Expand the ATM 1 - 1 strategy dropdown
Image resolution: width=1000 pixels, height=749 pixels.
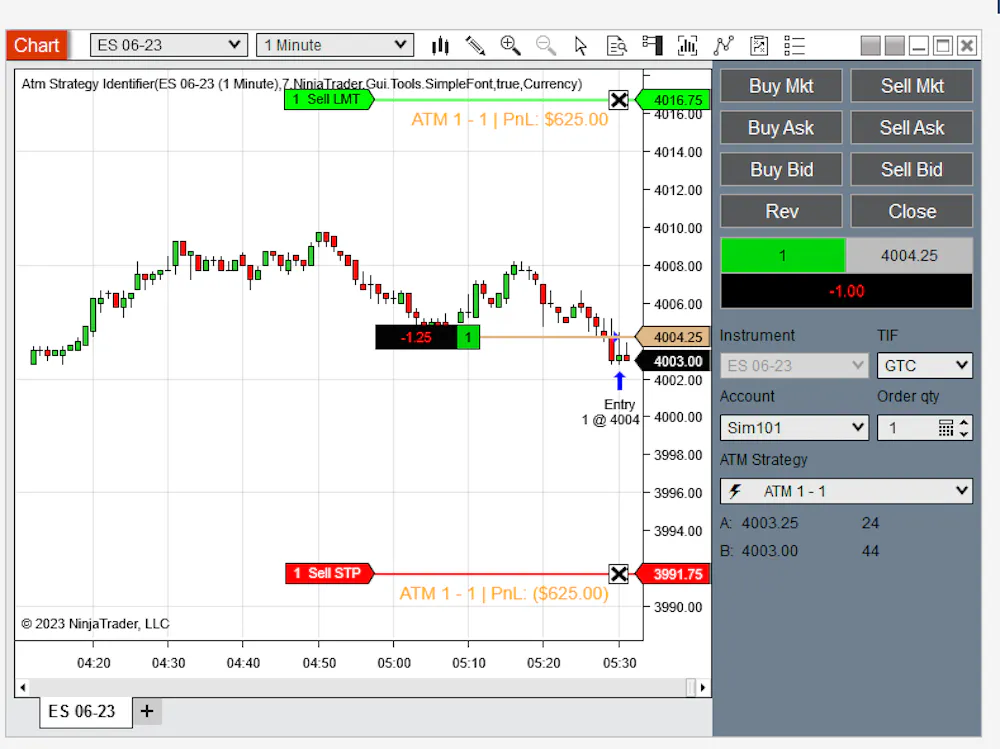coord(846,491)
